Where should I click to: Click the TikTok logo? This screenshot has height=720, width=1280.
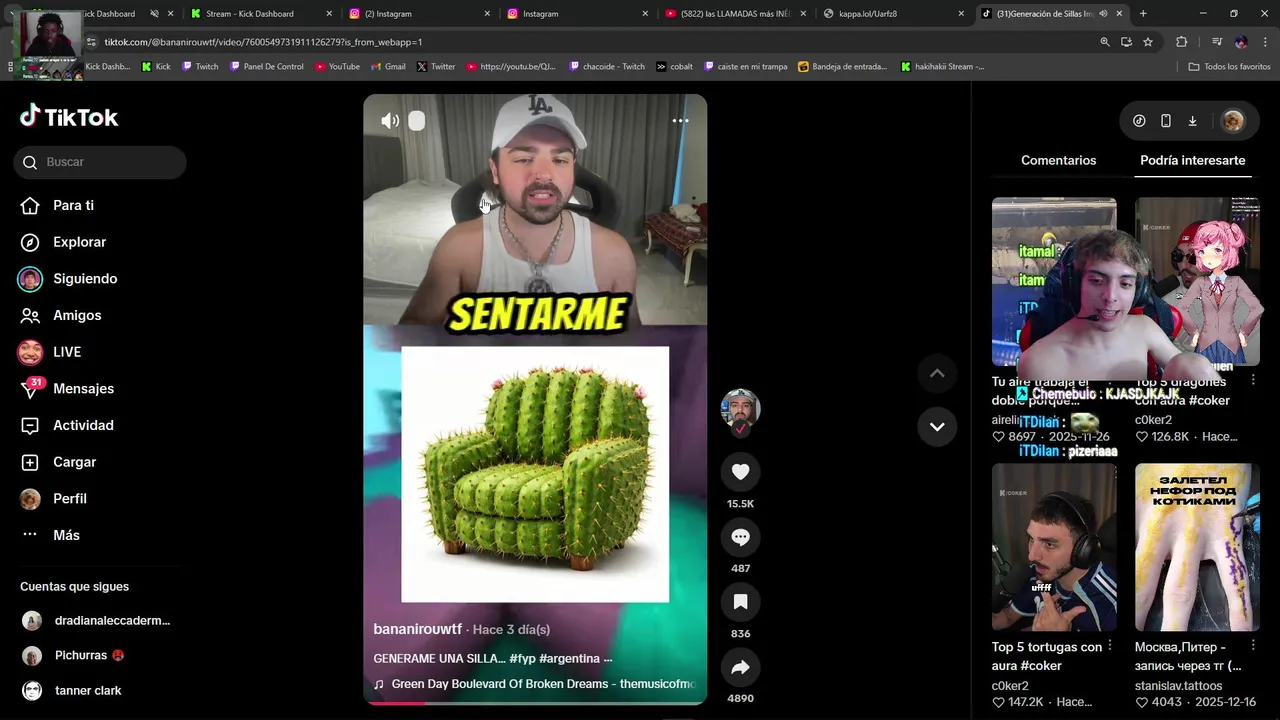[x=69, y=117]
